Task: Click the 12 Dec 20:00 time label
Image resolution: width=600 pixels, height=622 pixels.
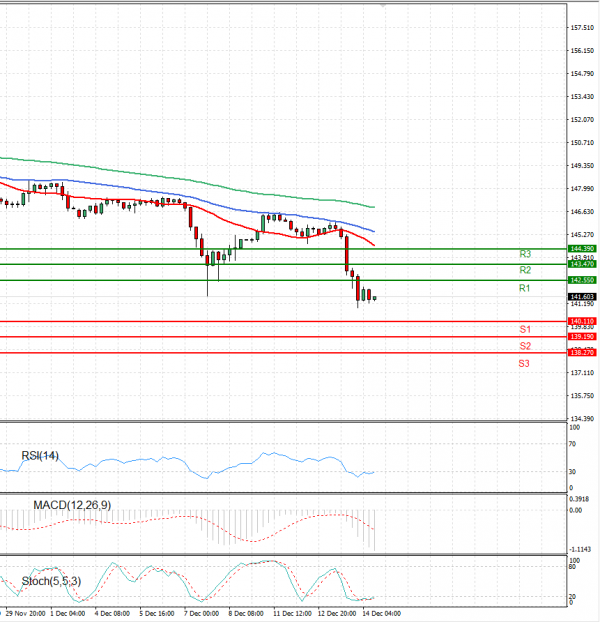Action: 337,613
